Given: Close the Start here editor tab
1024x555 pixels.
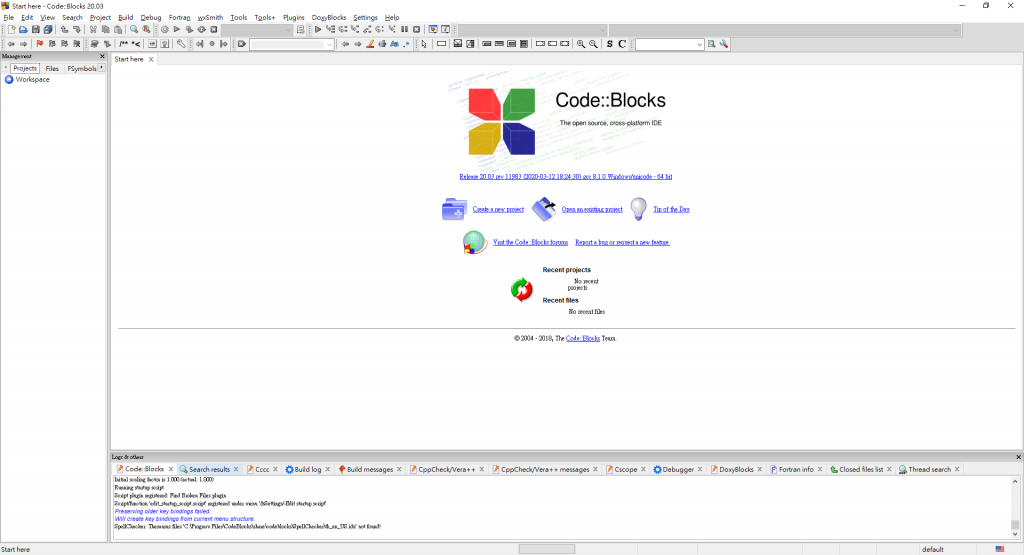Looking at the screenshot, I should 151,59.
